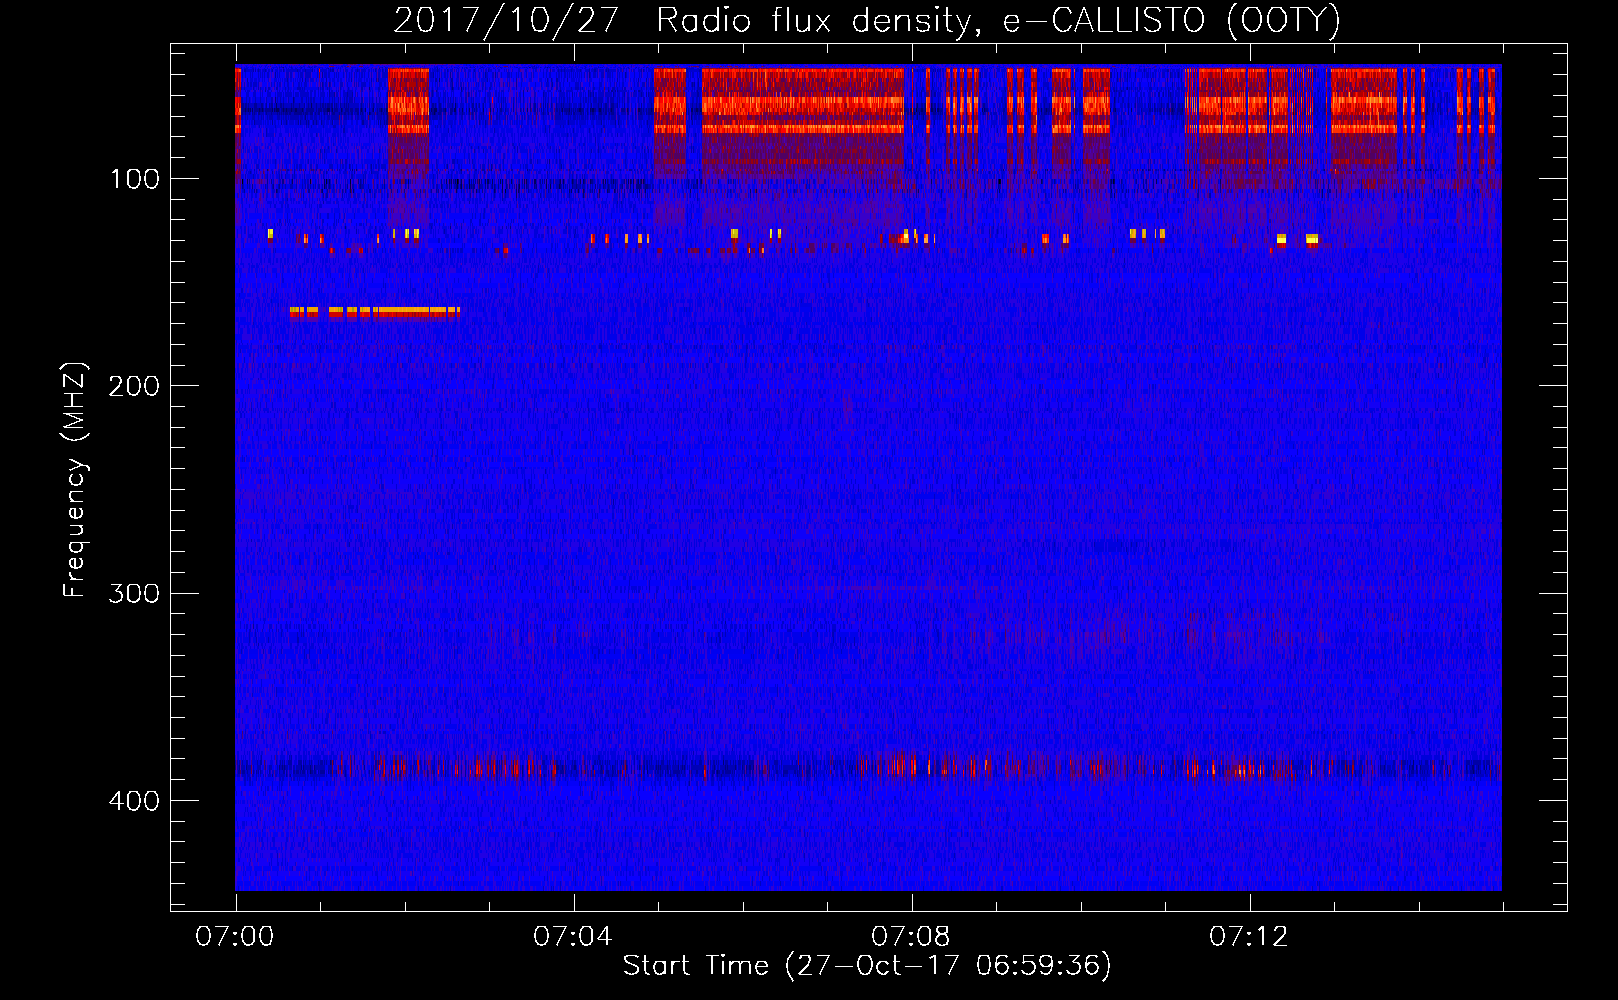Screen dimensions: 1618x1000
Task: Click the '100' frequency tick label
Action: [135, 179]
